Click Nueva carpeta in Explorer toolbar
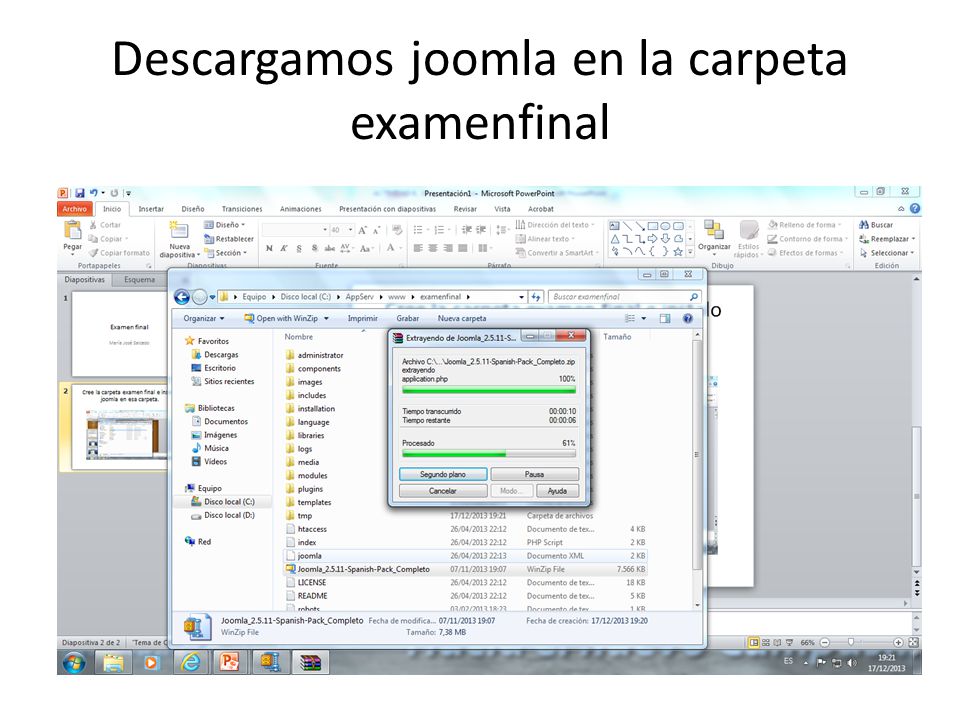 pyautogui.click(x=462, y=318)
